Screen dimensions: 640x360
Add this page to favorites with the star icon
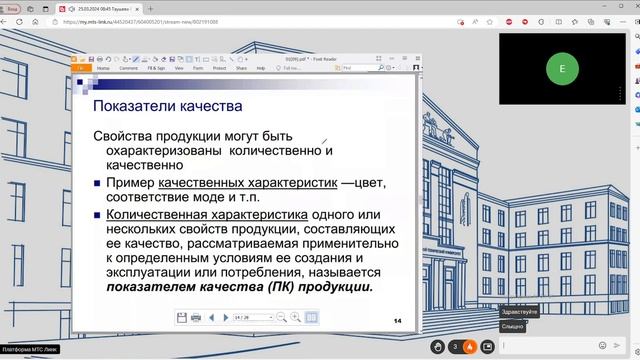point(490,22)
